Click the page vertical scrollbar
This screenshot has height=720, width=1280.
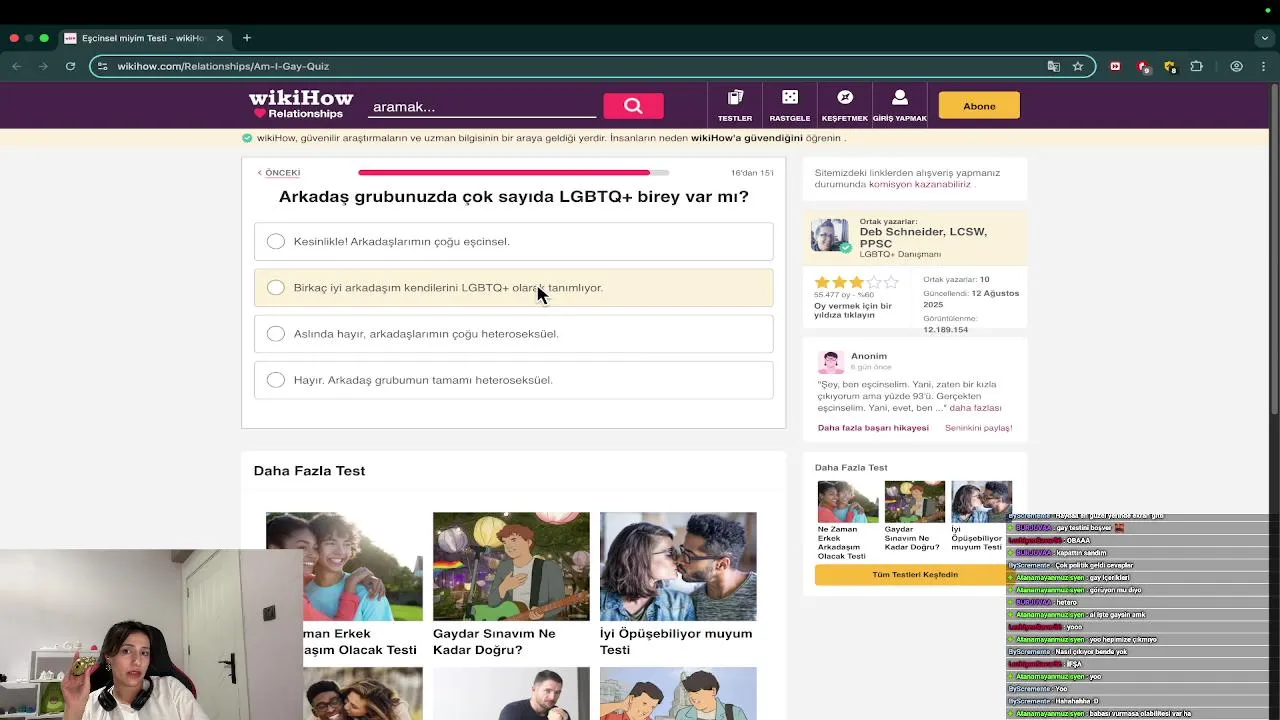pyautogui.click(x=1274, y=250)
